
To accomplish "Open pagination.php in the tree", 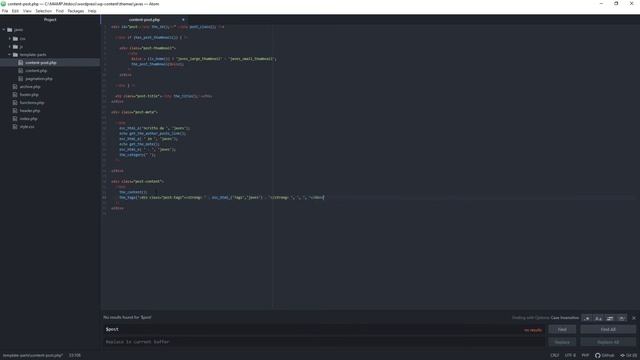I will click(39, 79).
